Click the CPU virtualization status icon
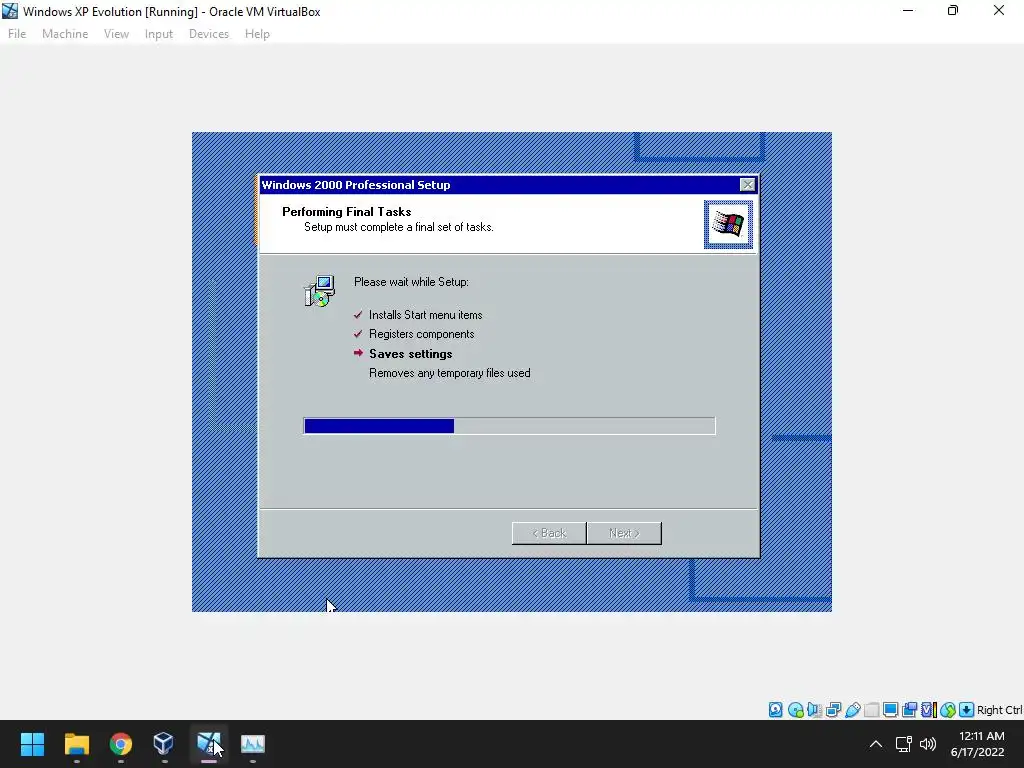The width and height of the screenshot is (1024, 768). (x=929, y=710)
